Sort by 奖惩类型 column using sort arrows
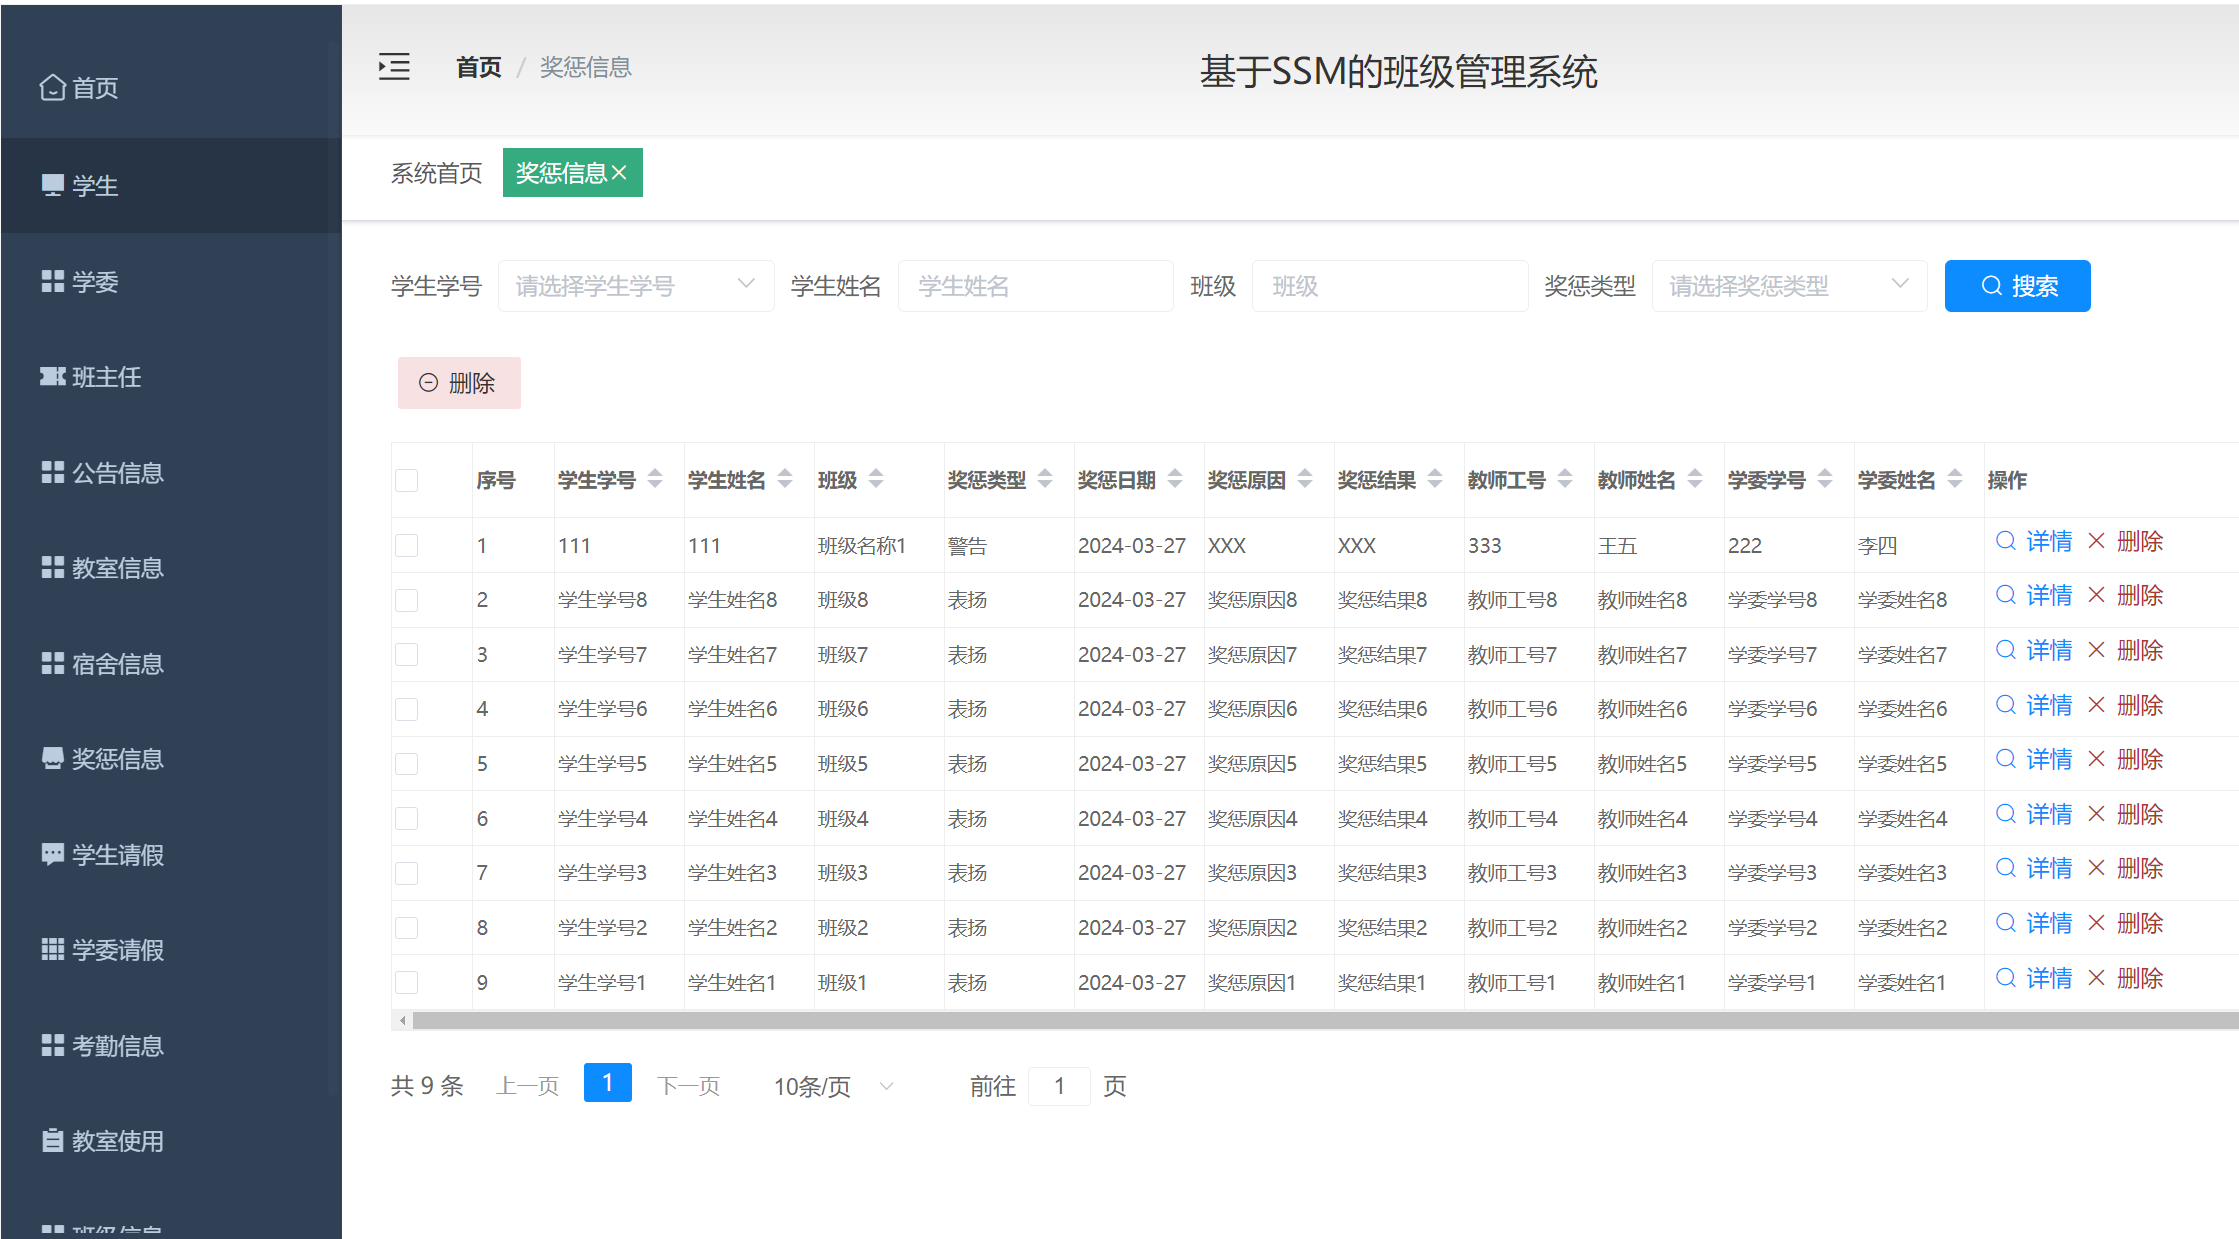Screen dimensions: 2239x1239 coord(1045,479)
